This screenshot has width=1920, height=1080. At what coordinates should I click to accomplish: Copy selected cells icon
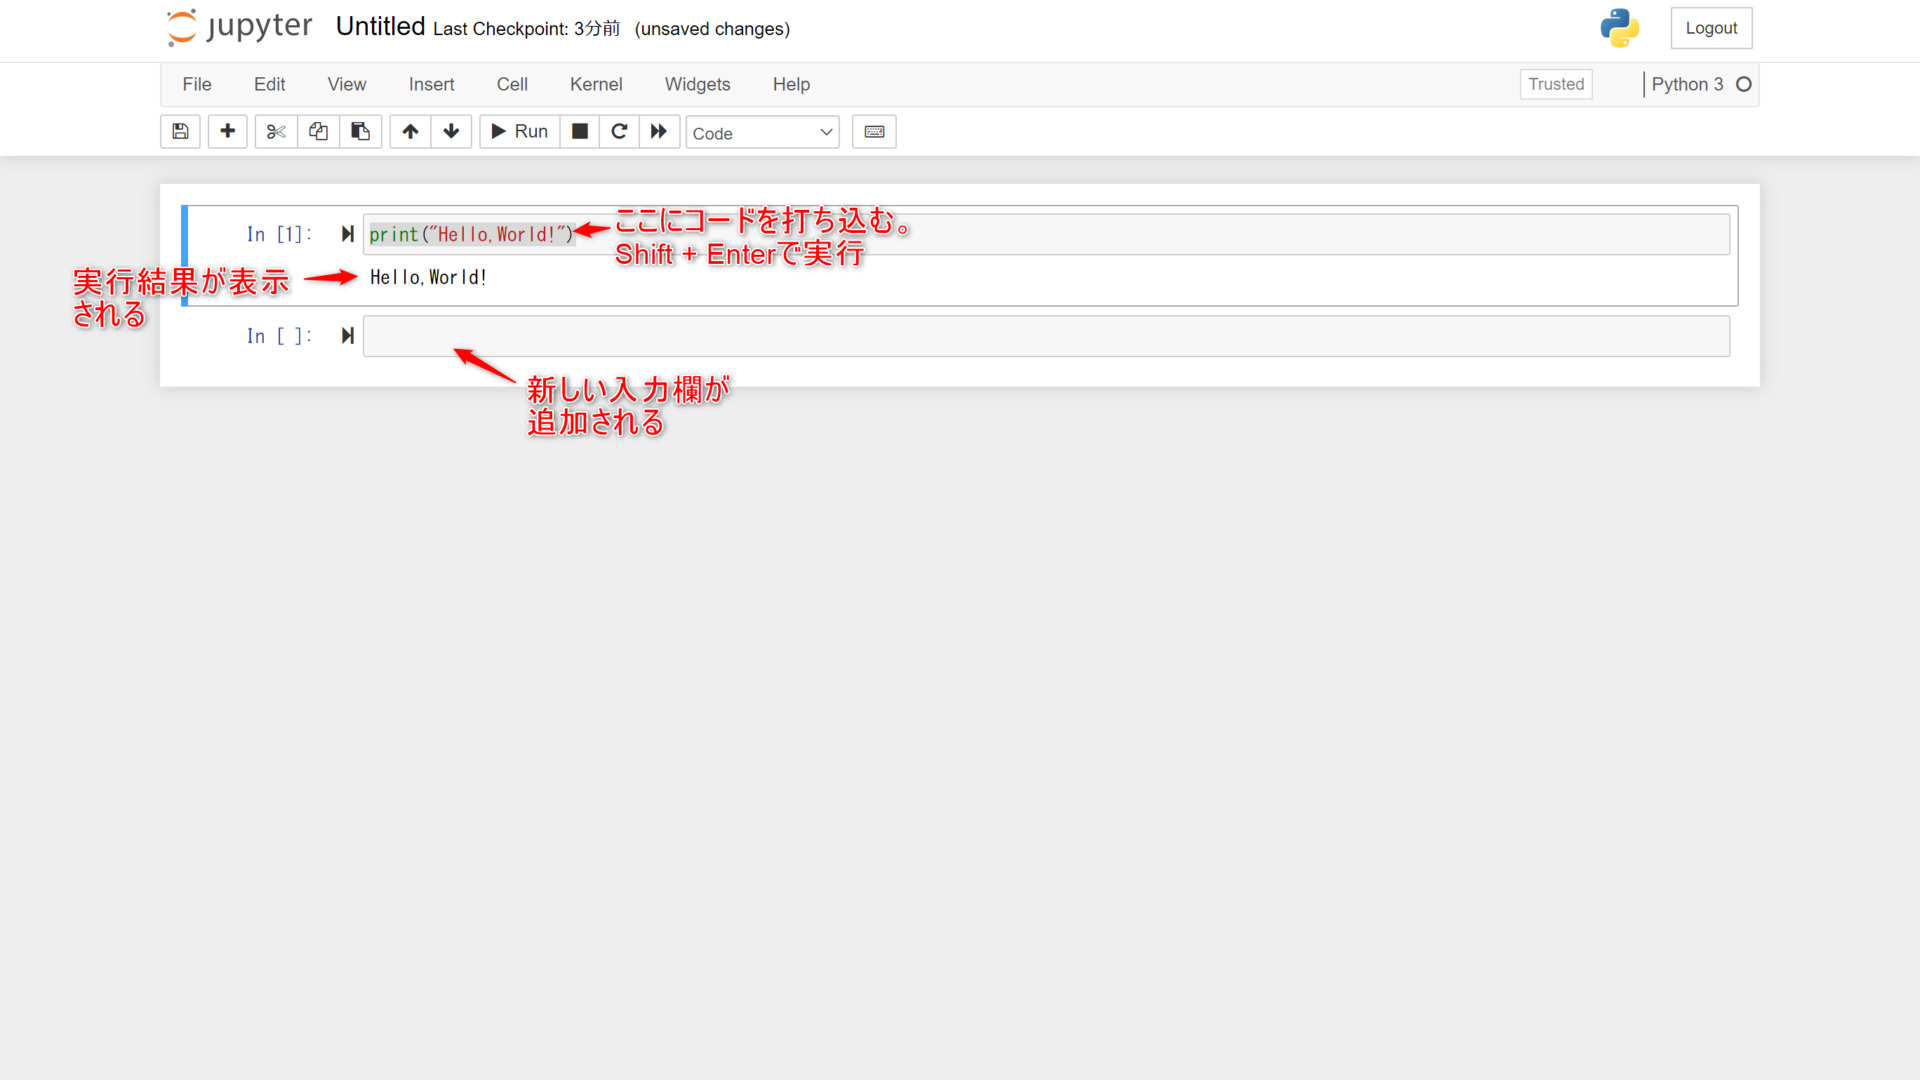[318, 132]
